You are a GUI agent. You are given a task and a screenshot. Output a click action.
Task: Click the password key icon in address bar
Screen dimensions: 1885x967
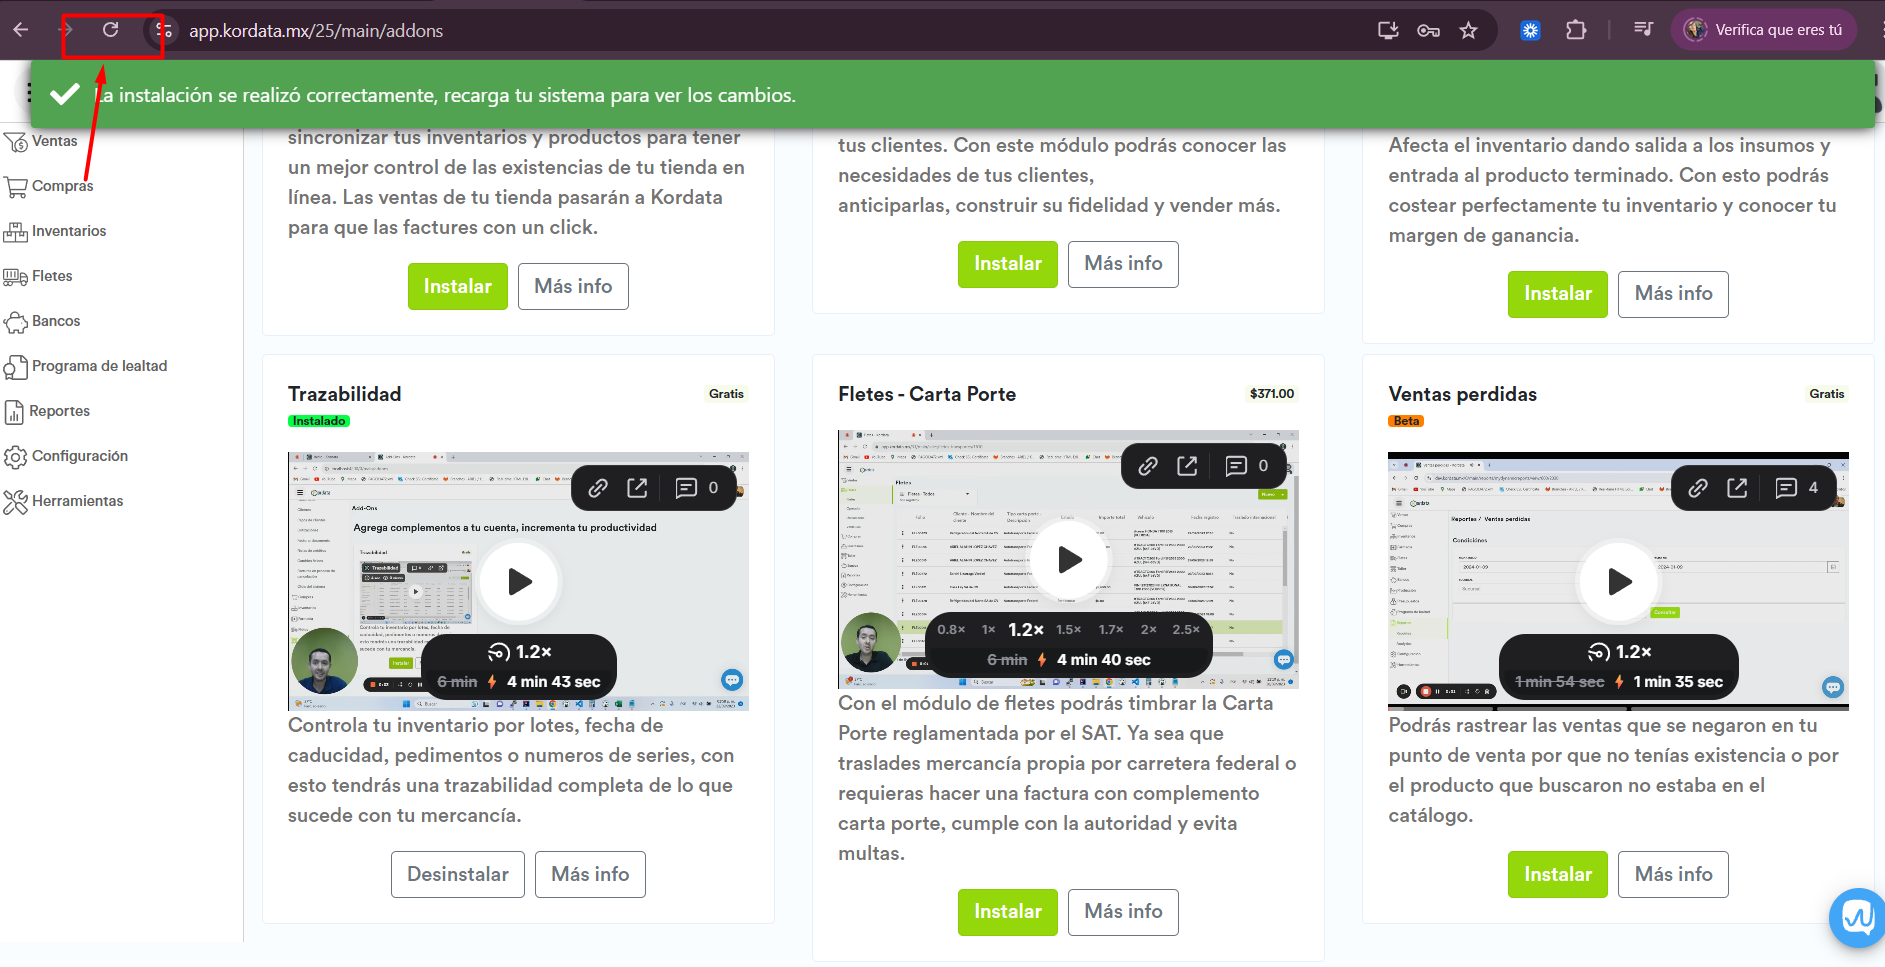pyautogui.click(x=1428, y=30)
